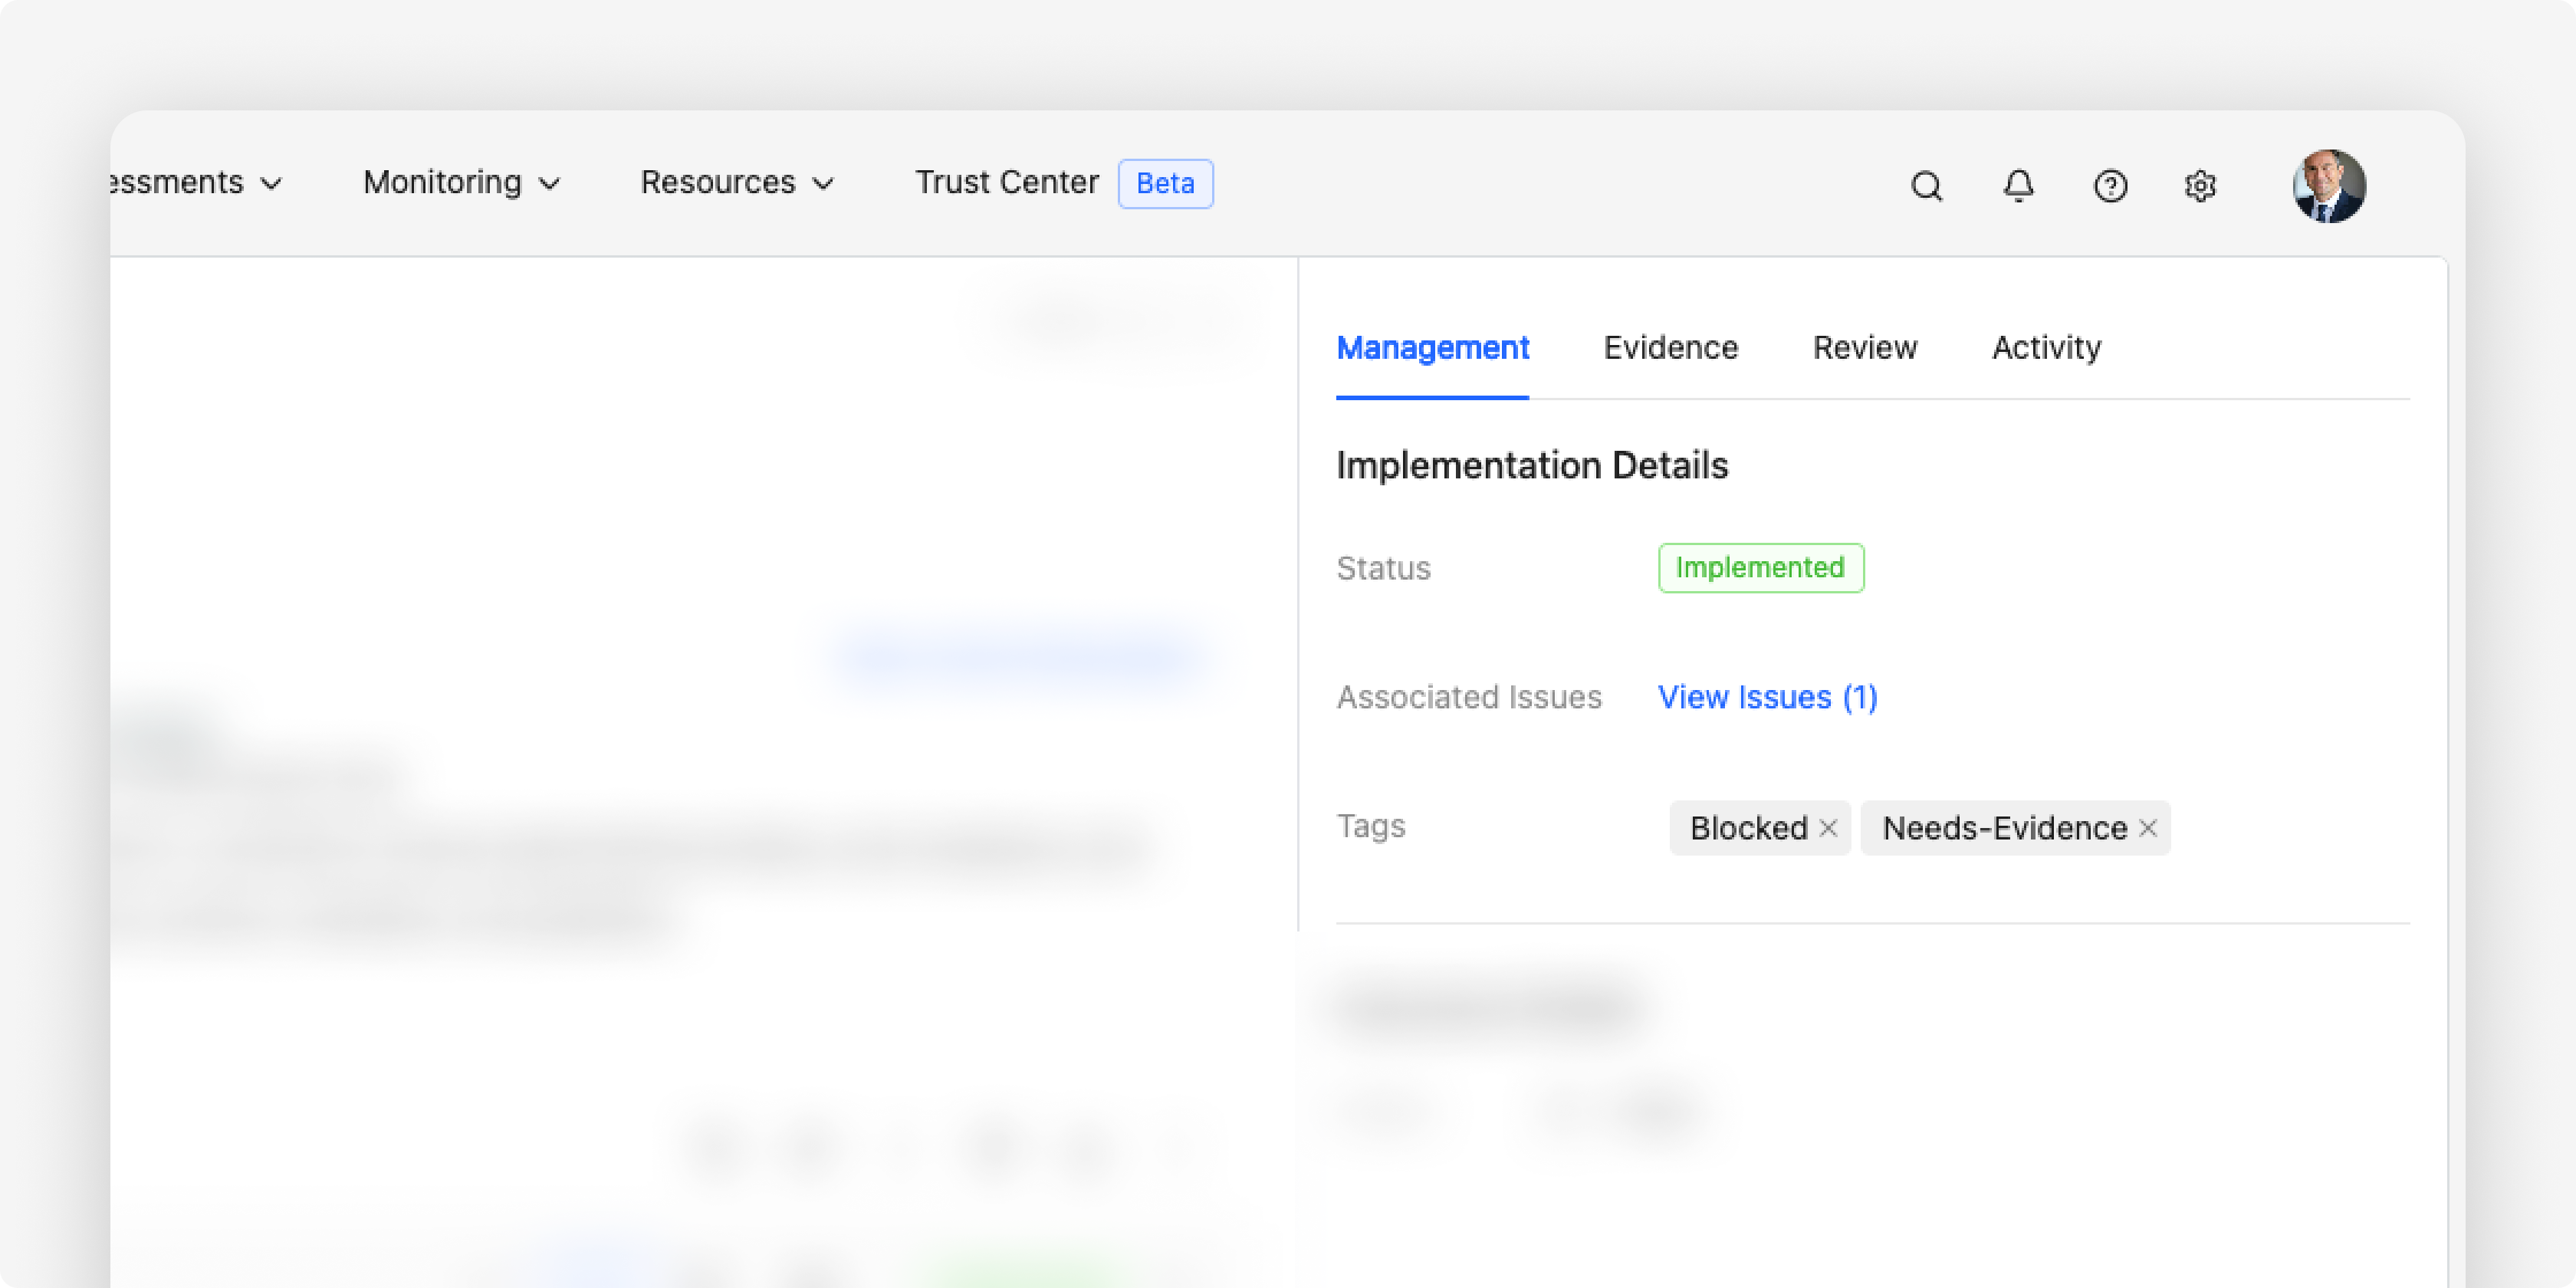
Task: Click the search magnifier icon
Action: 1926,186
